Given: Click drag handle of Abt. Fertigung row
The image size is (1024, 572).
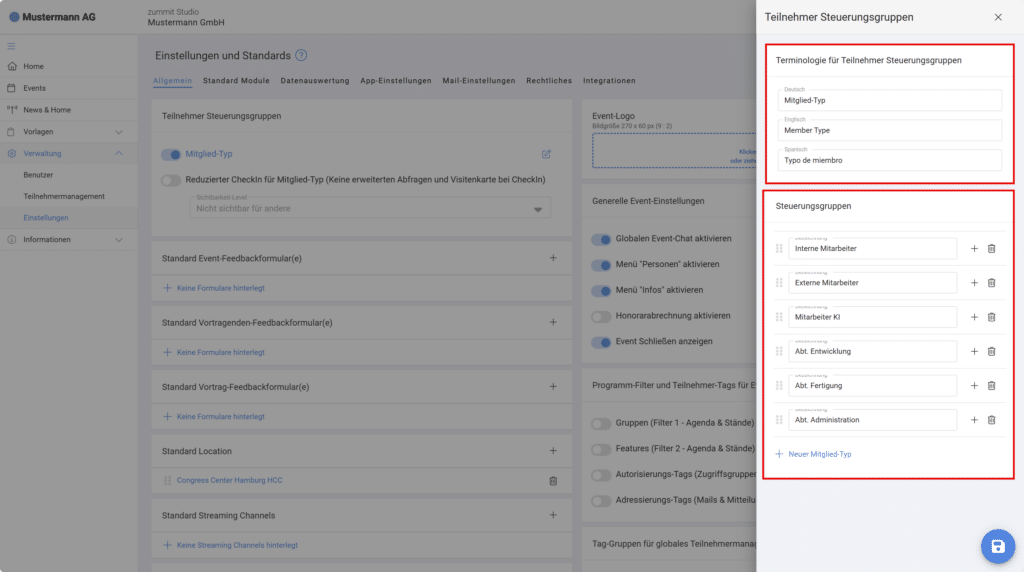Looking at the screenshot, I should tap(779, 386).
